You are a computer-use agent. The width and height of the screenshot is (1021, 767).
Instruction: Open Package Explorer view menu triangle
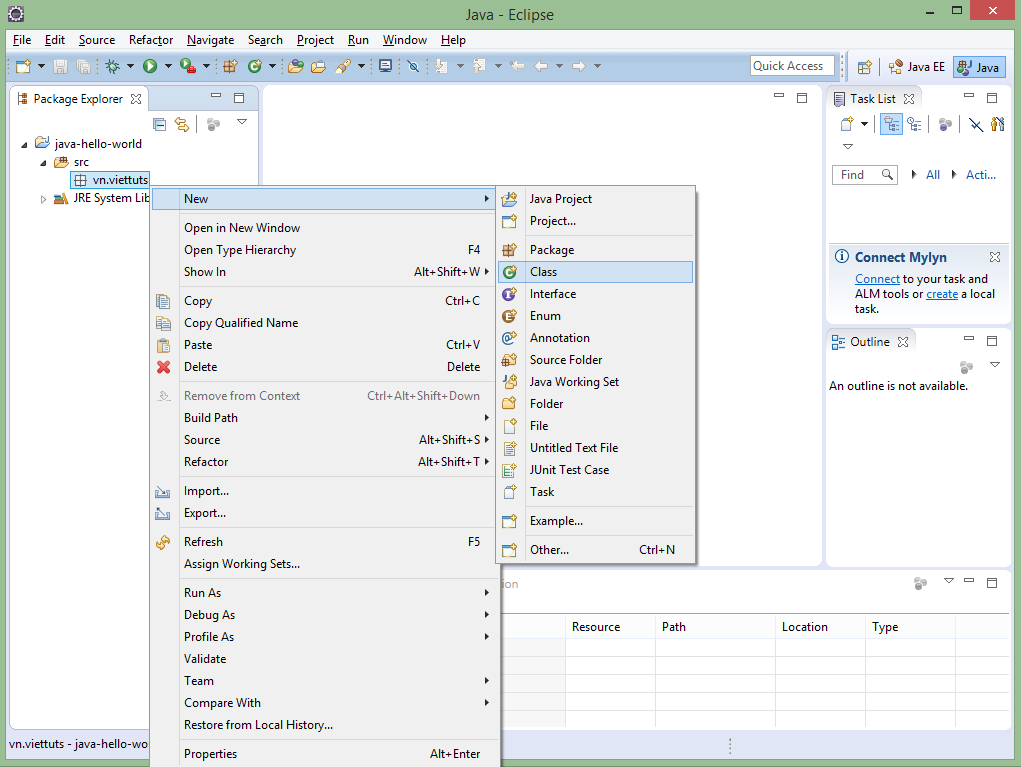click(242, 122)
